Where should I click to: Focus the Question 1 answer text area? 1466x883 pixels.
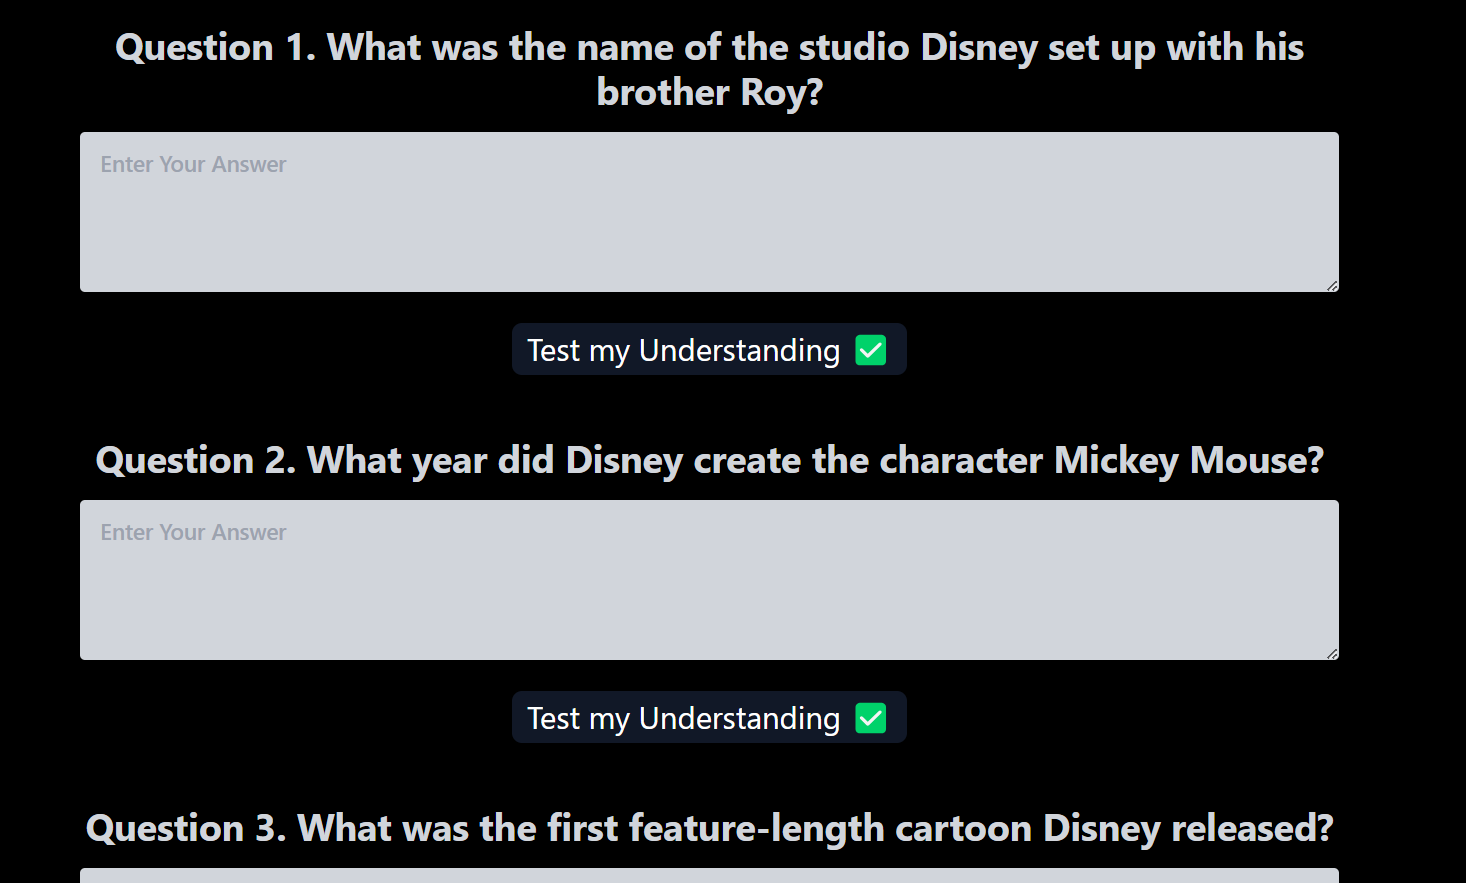709,212
